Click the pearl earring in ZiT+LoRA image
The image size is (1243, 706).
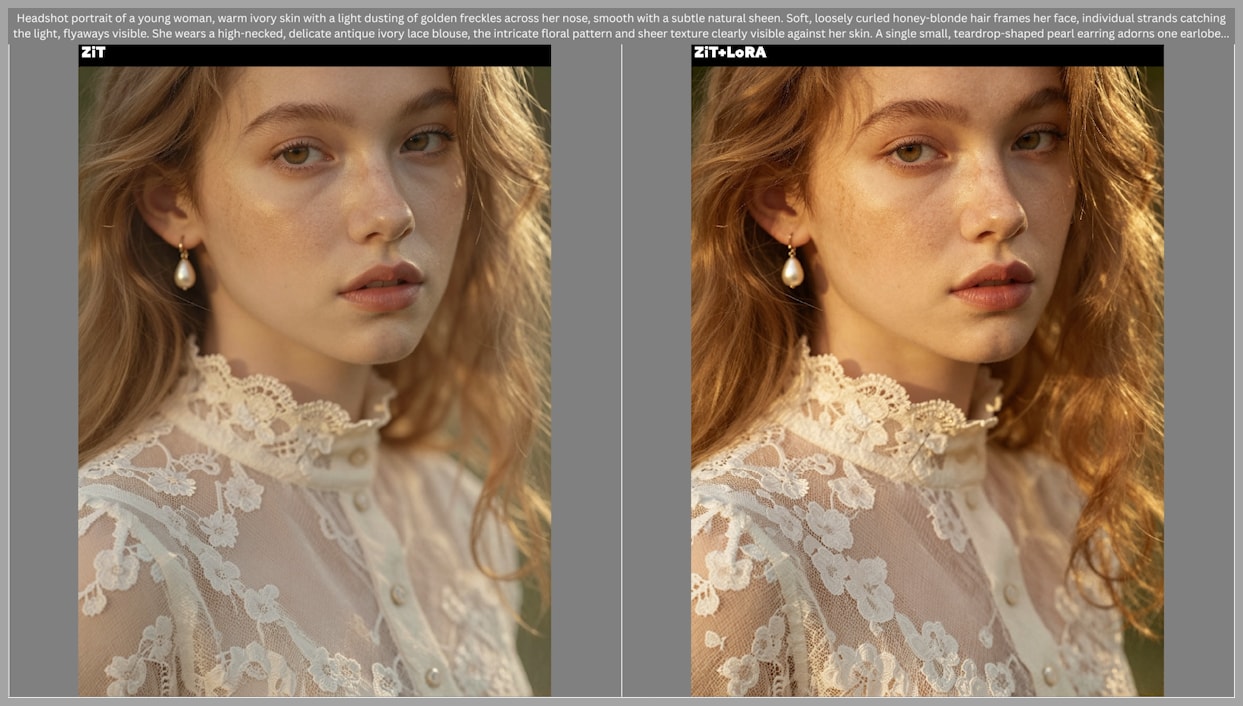[x=792, y=269]
